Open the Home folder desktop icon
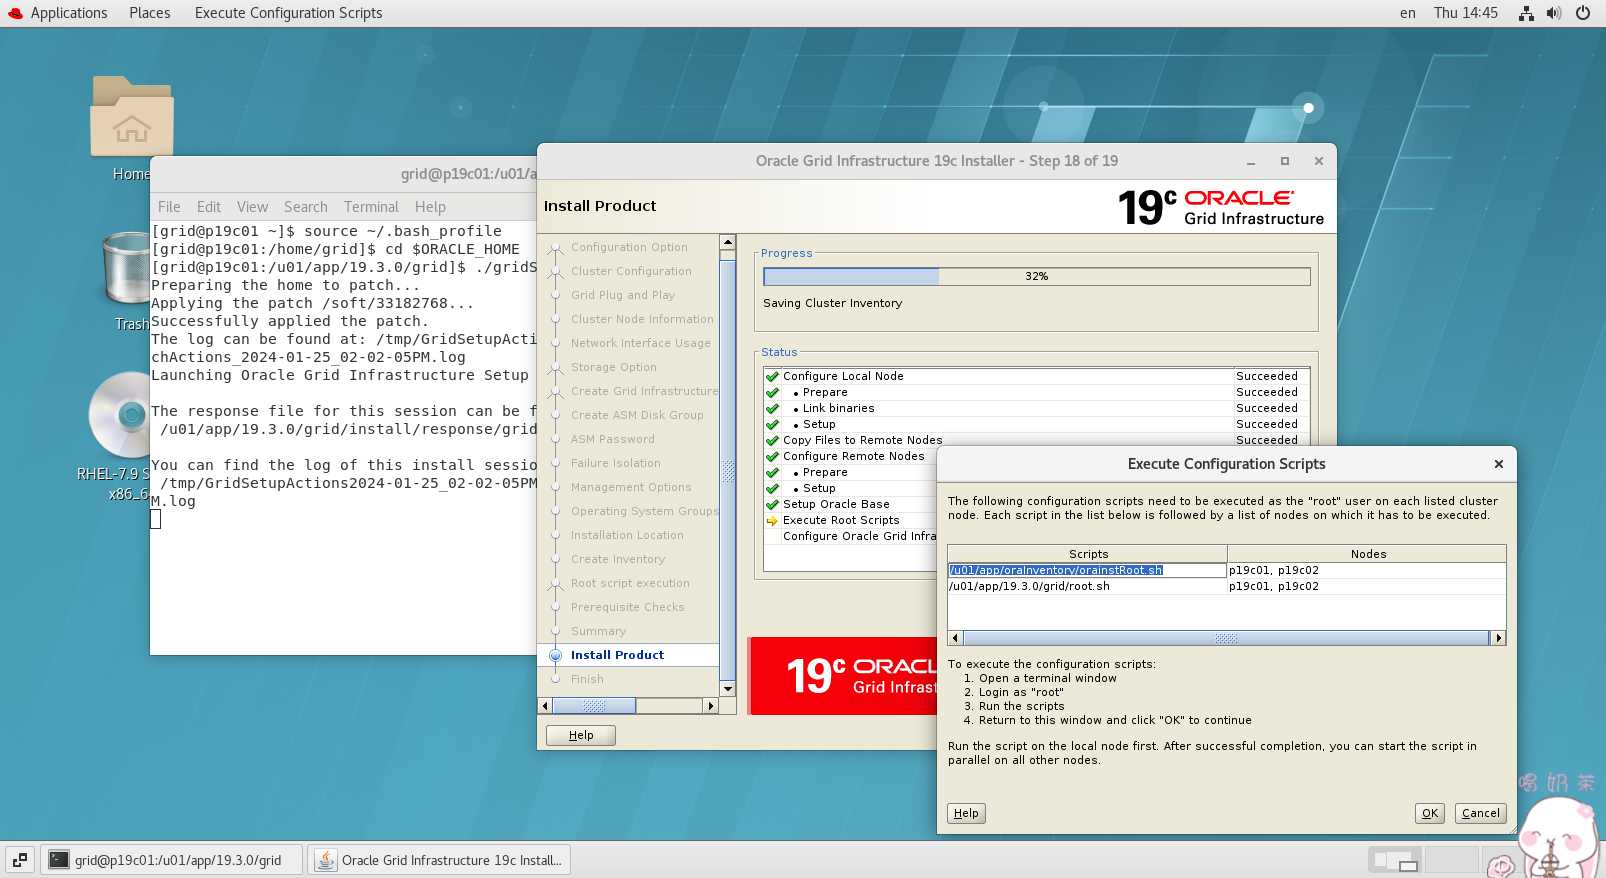The image size is (1606, 878). tap(131, 117)
